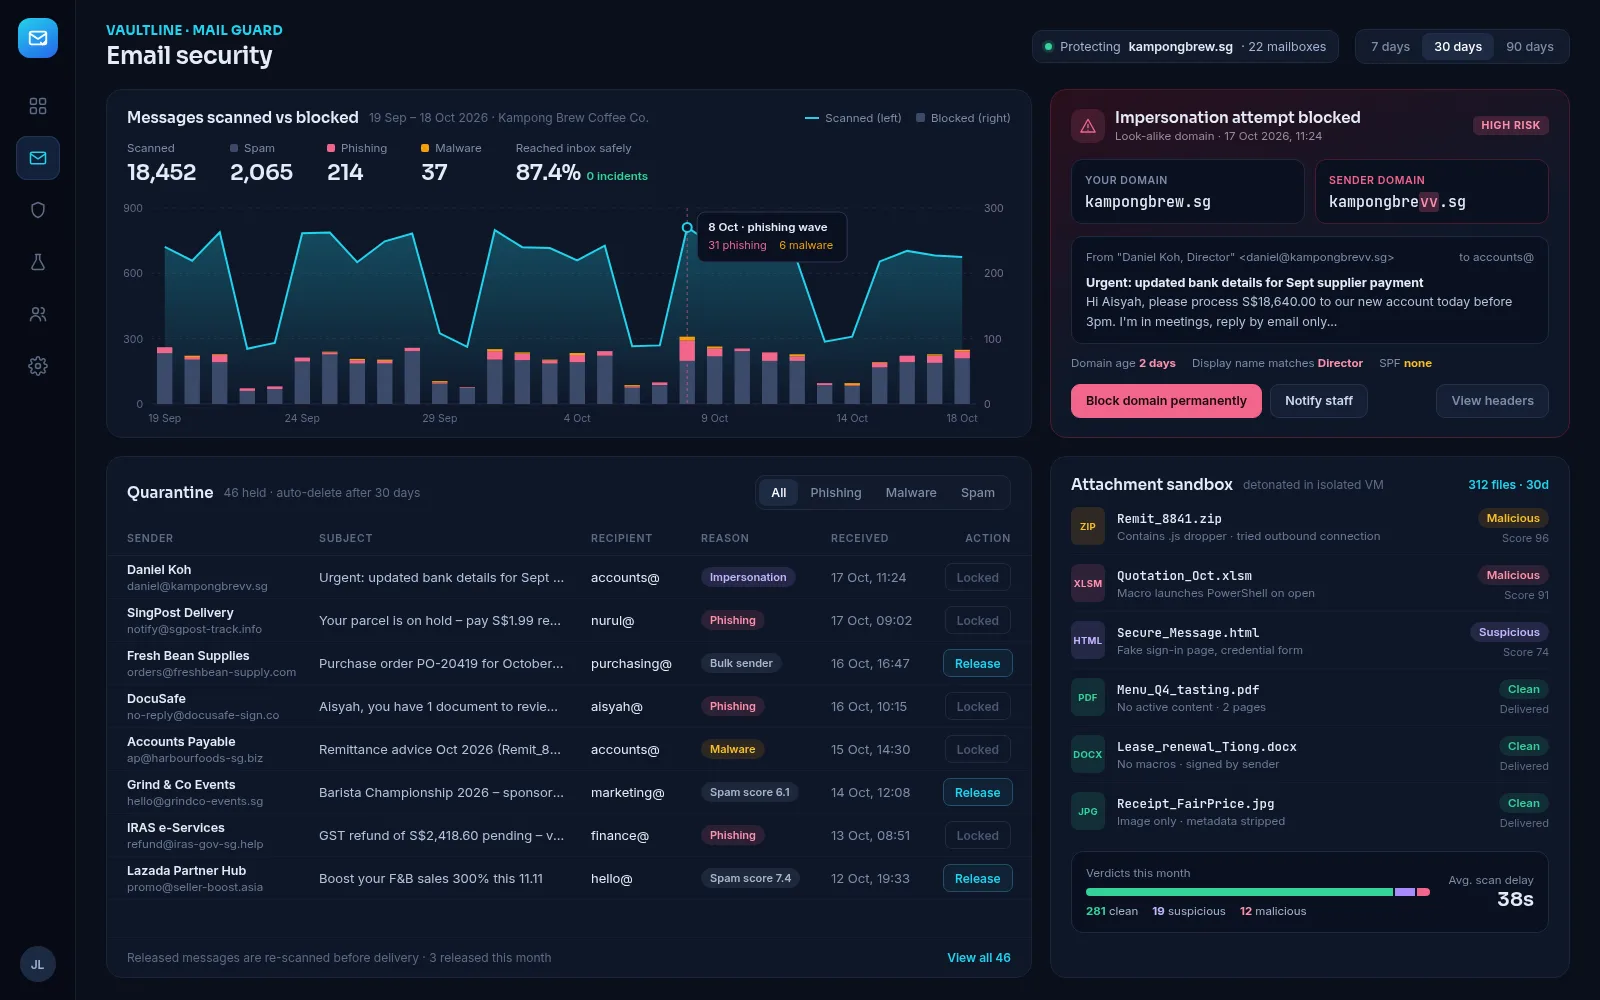This screenshot has height=1000, width=1600.
Task: Release the Grind & Co Events message
Action: point(977,793)
